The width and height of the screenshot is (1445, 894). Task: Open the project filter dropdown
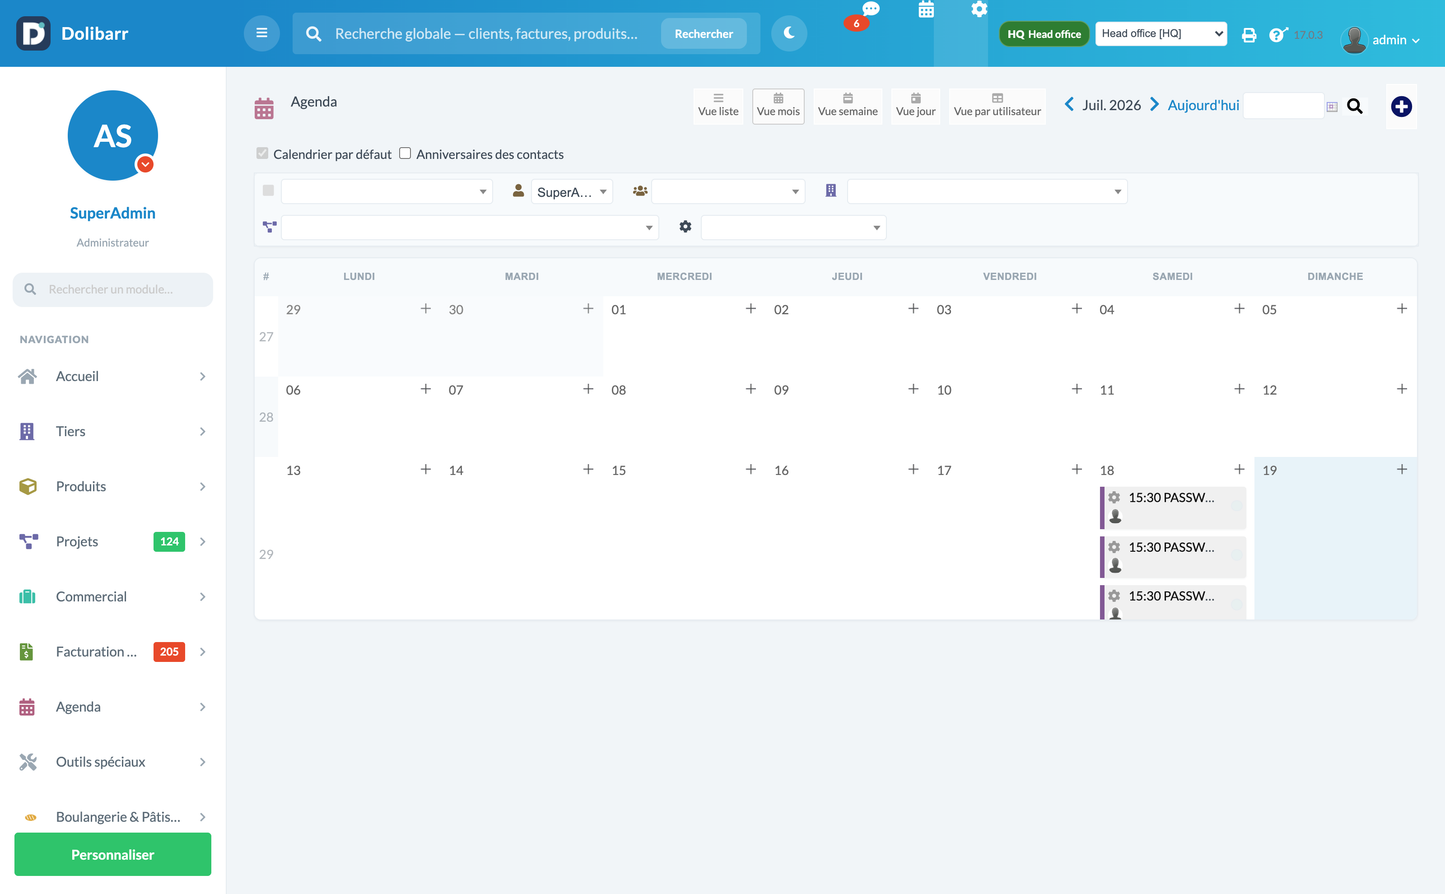[470, 227]
